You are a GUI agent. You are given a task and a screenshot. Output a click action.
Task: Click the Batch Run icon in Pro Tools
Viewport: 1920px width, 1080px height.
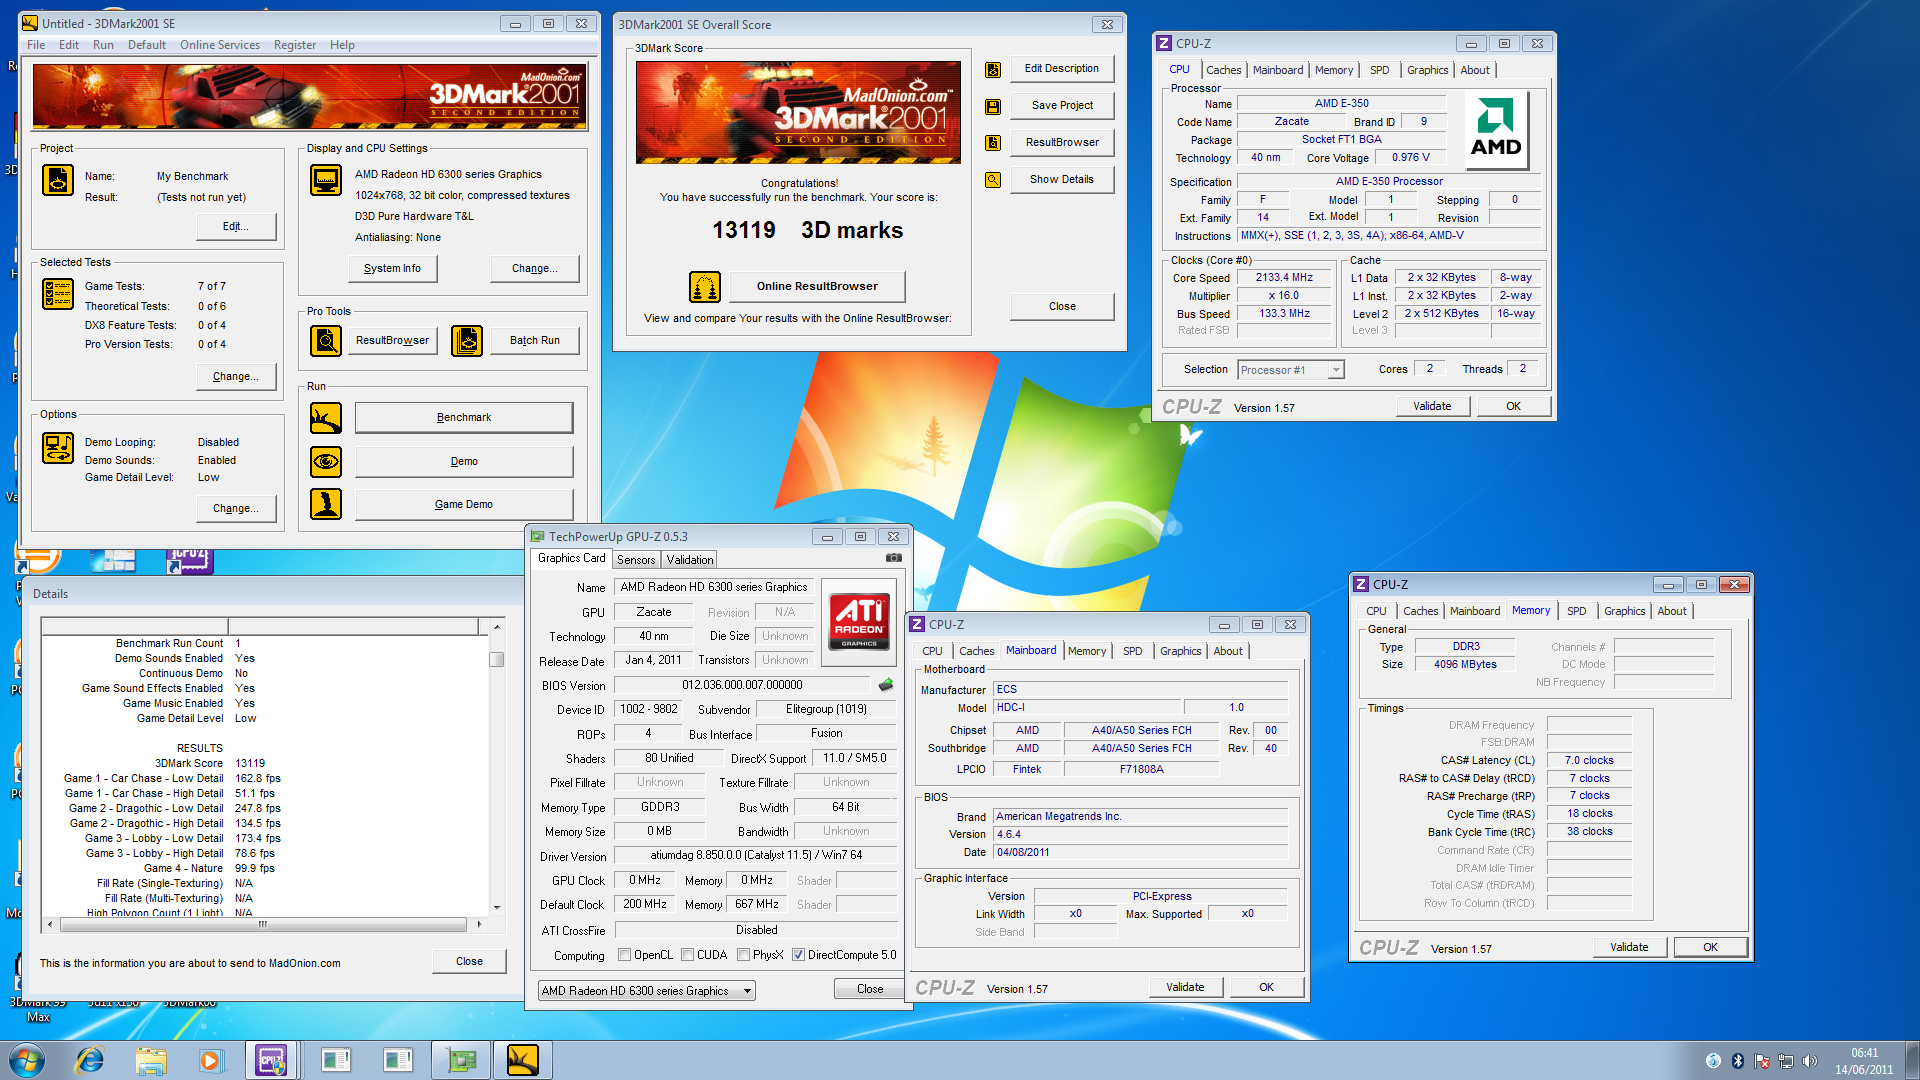click(467, 341)
